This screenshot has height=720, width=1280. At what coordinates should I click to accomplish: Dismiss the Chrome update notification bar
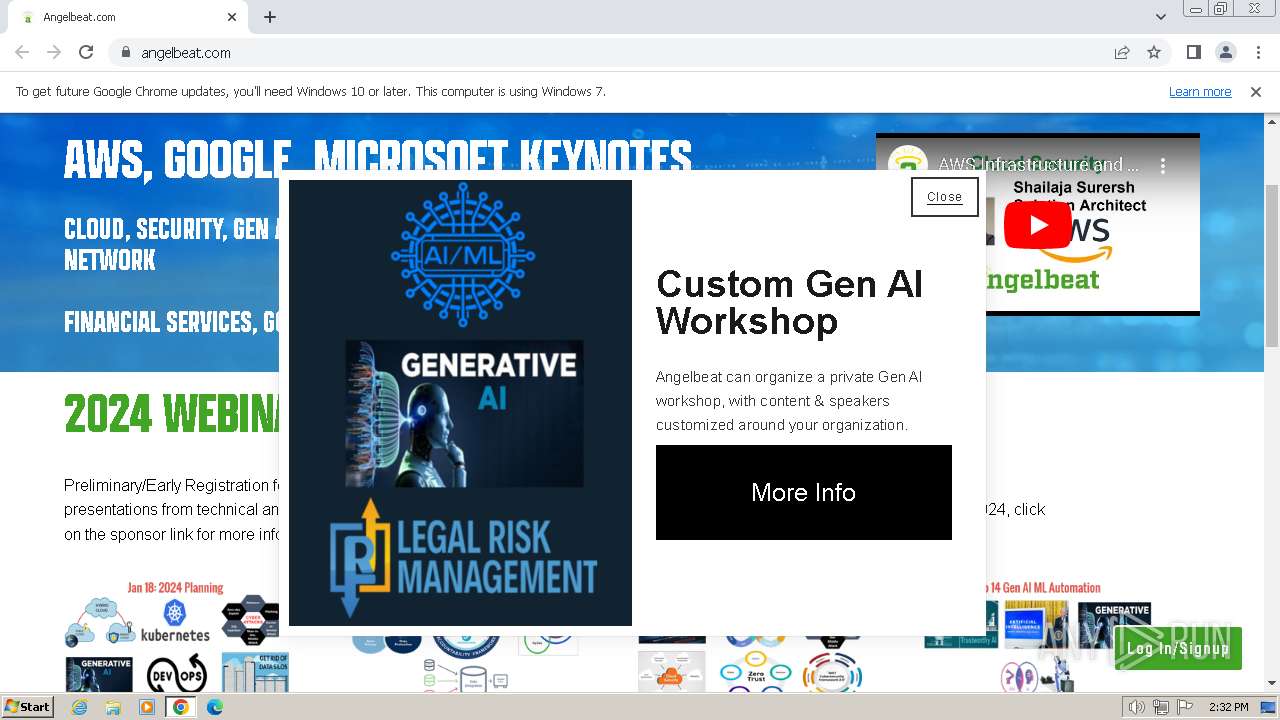(1256, 91)
